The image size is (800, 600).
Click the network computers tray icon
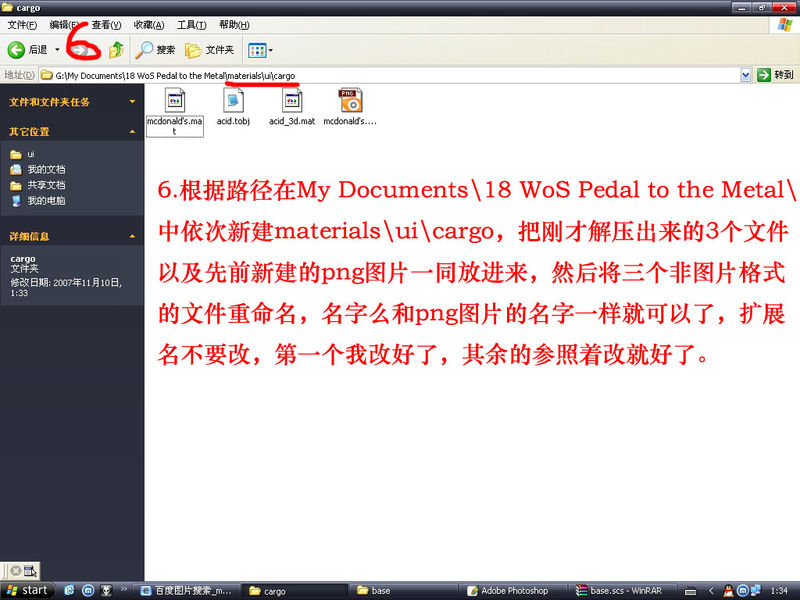point(756,591)
